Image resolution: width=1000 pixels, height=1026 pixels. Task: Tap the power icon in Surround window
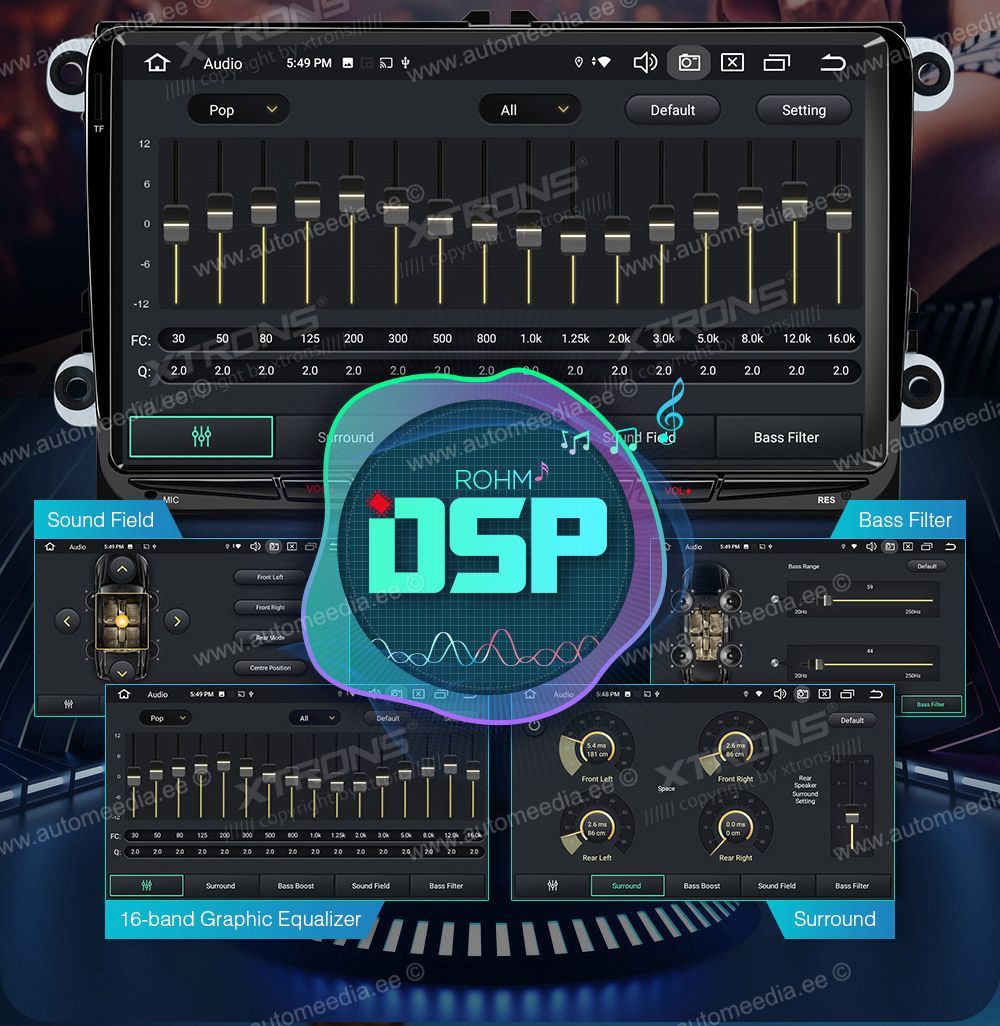click(535, 725)
